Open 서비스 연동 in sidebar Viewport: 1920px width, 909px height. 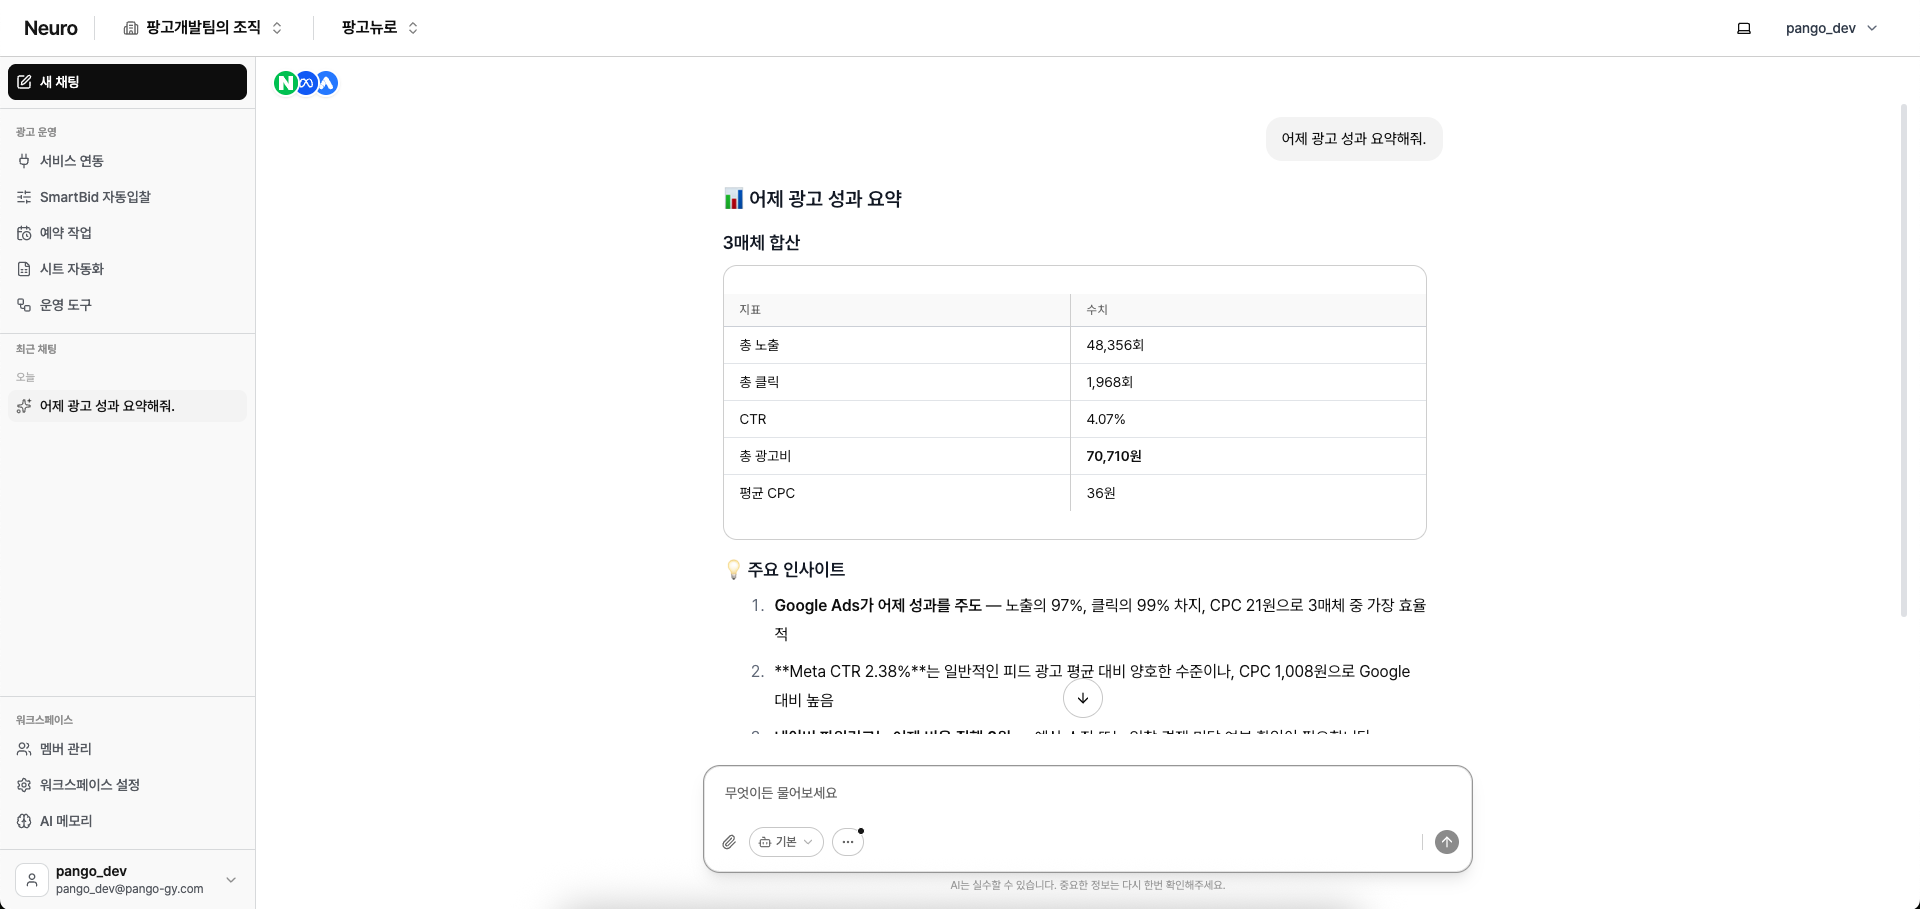point(127,161)
